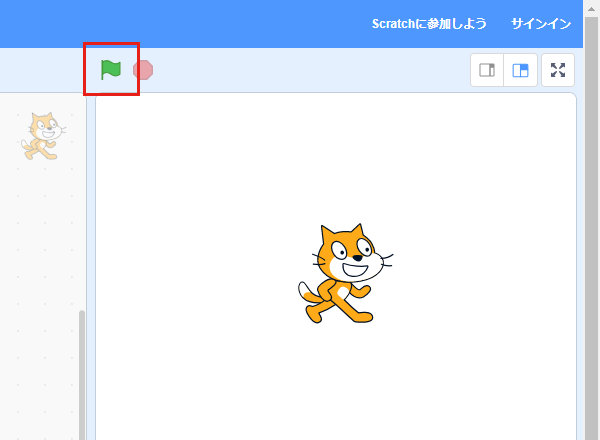Switch to the large stage layout
Viewport: 600px width, 440px height.
pos(520,70)
